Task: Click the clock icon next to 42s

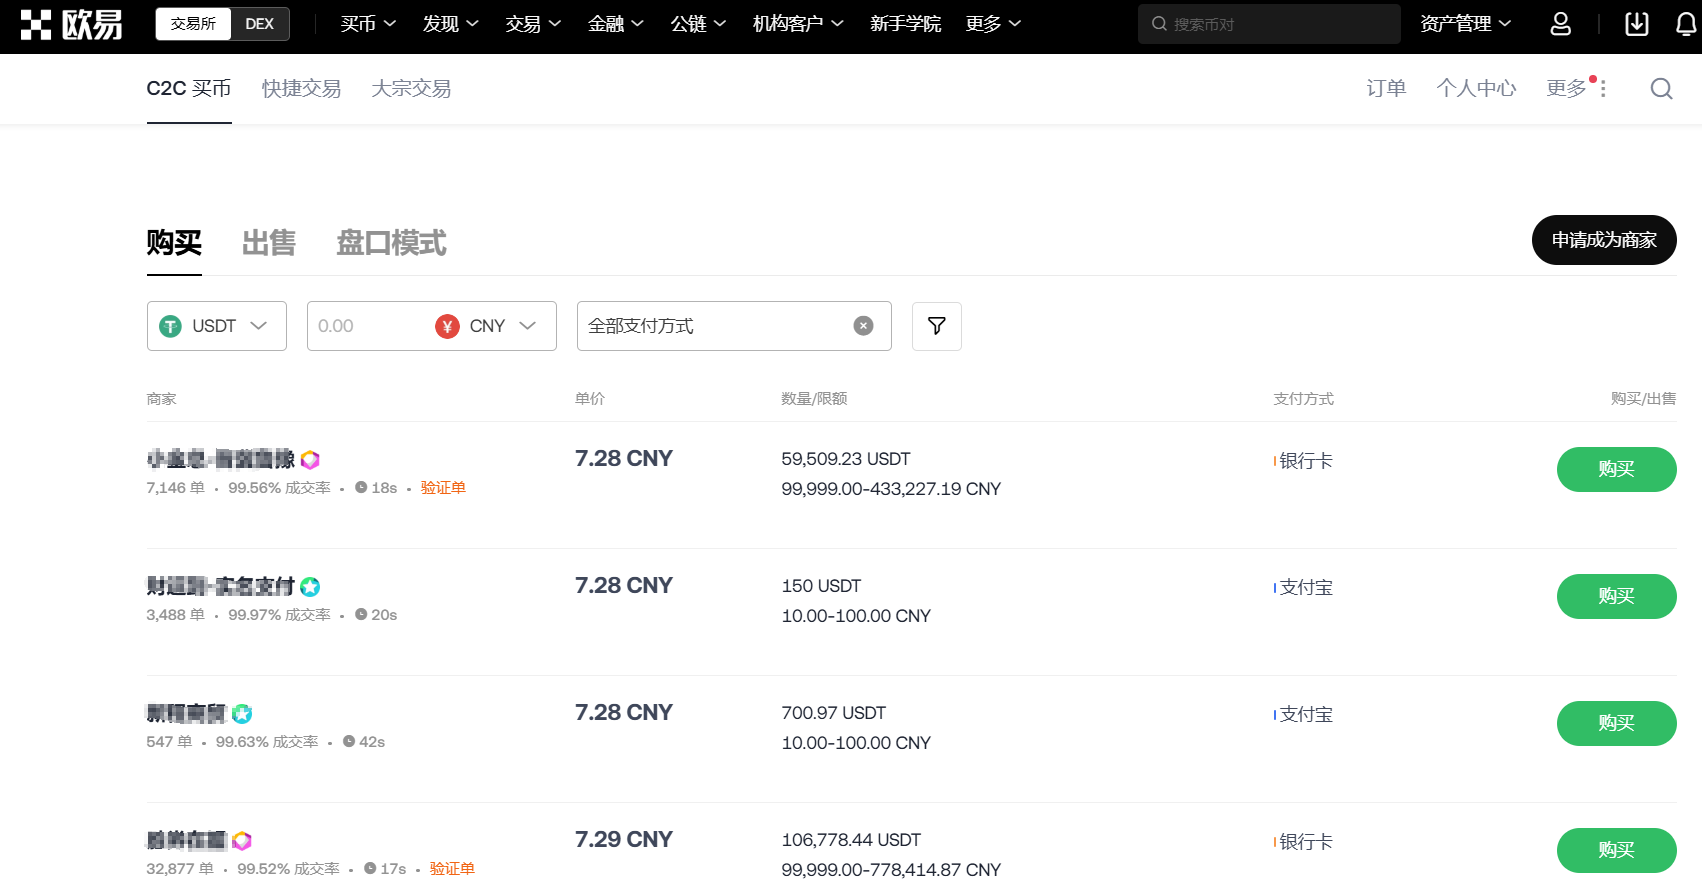Action: pos(349,741)
